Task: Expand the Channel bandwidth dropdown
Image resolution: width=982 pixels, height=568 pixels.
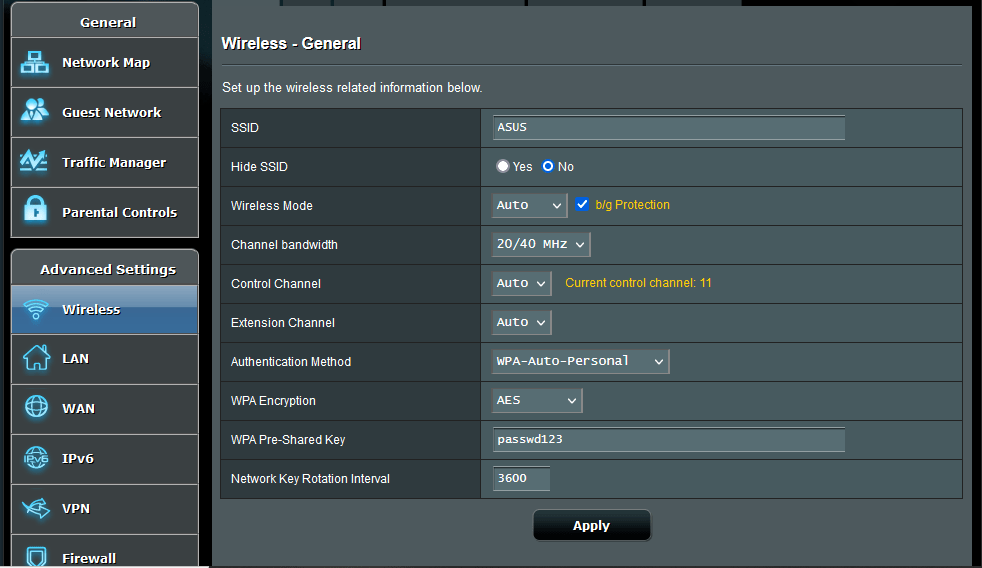Action: tap(541, 244)
